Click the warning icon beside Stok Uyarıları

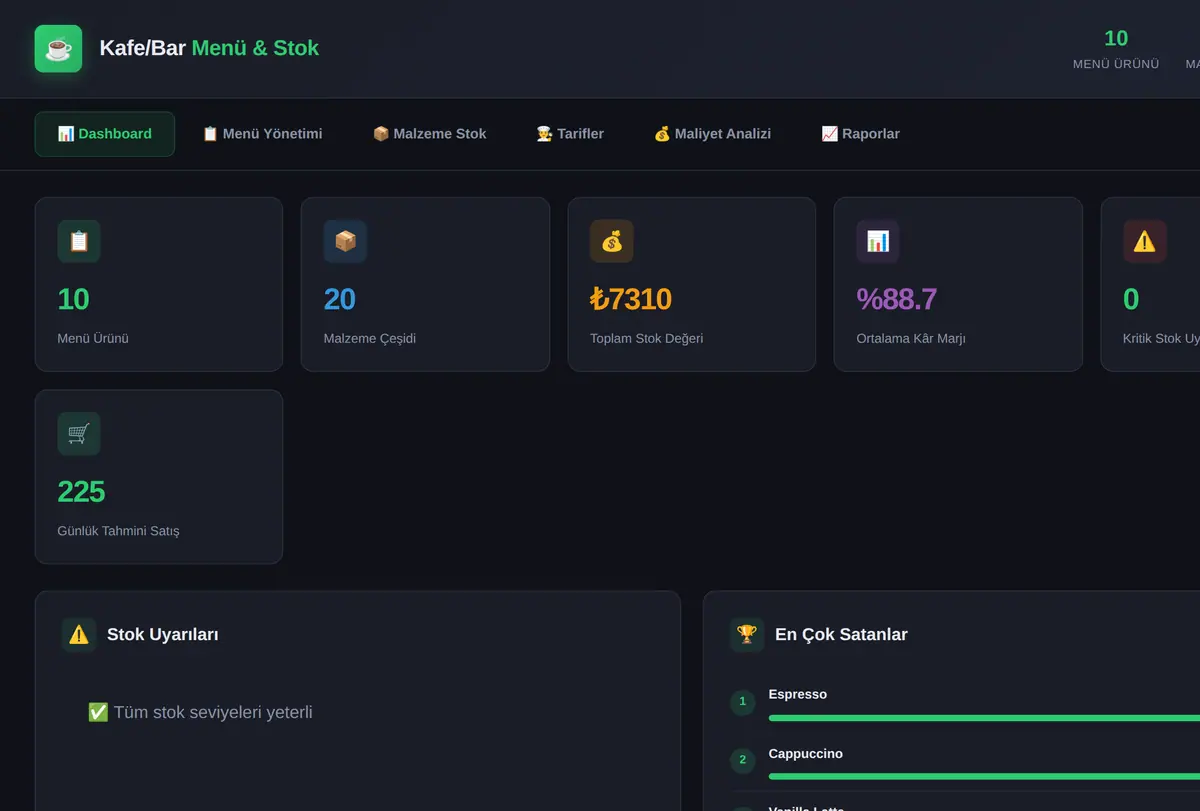click(x=79, y=634)
